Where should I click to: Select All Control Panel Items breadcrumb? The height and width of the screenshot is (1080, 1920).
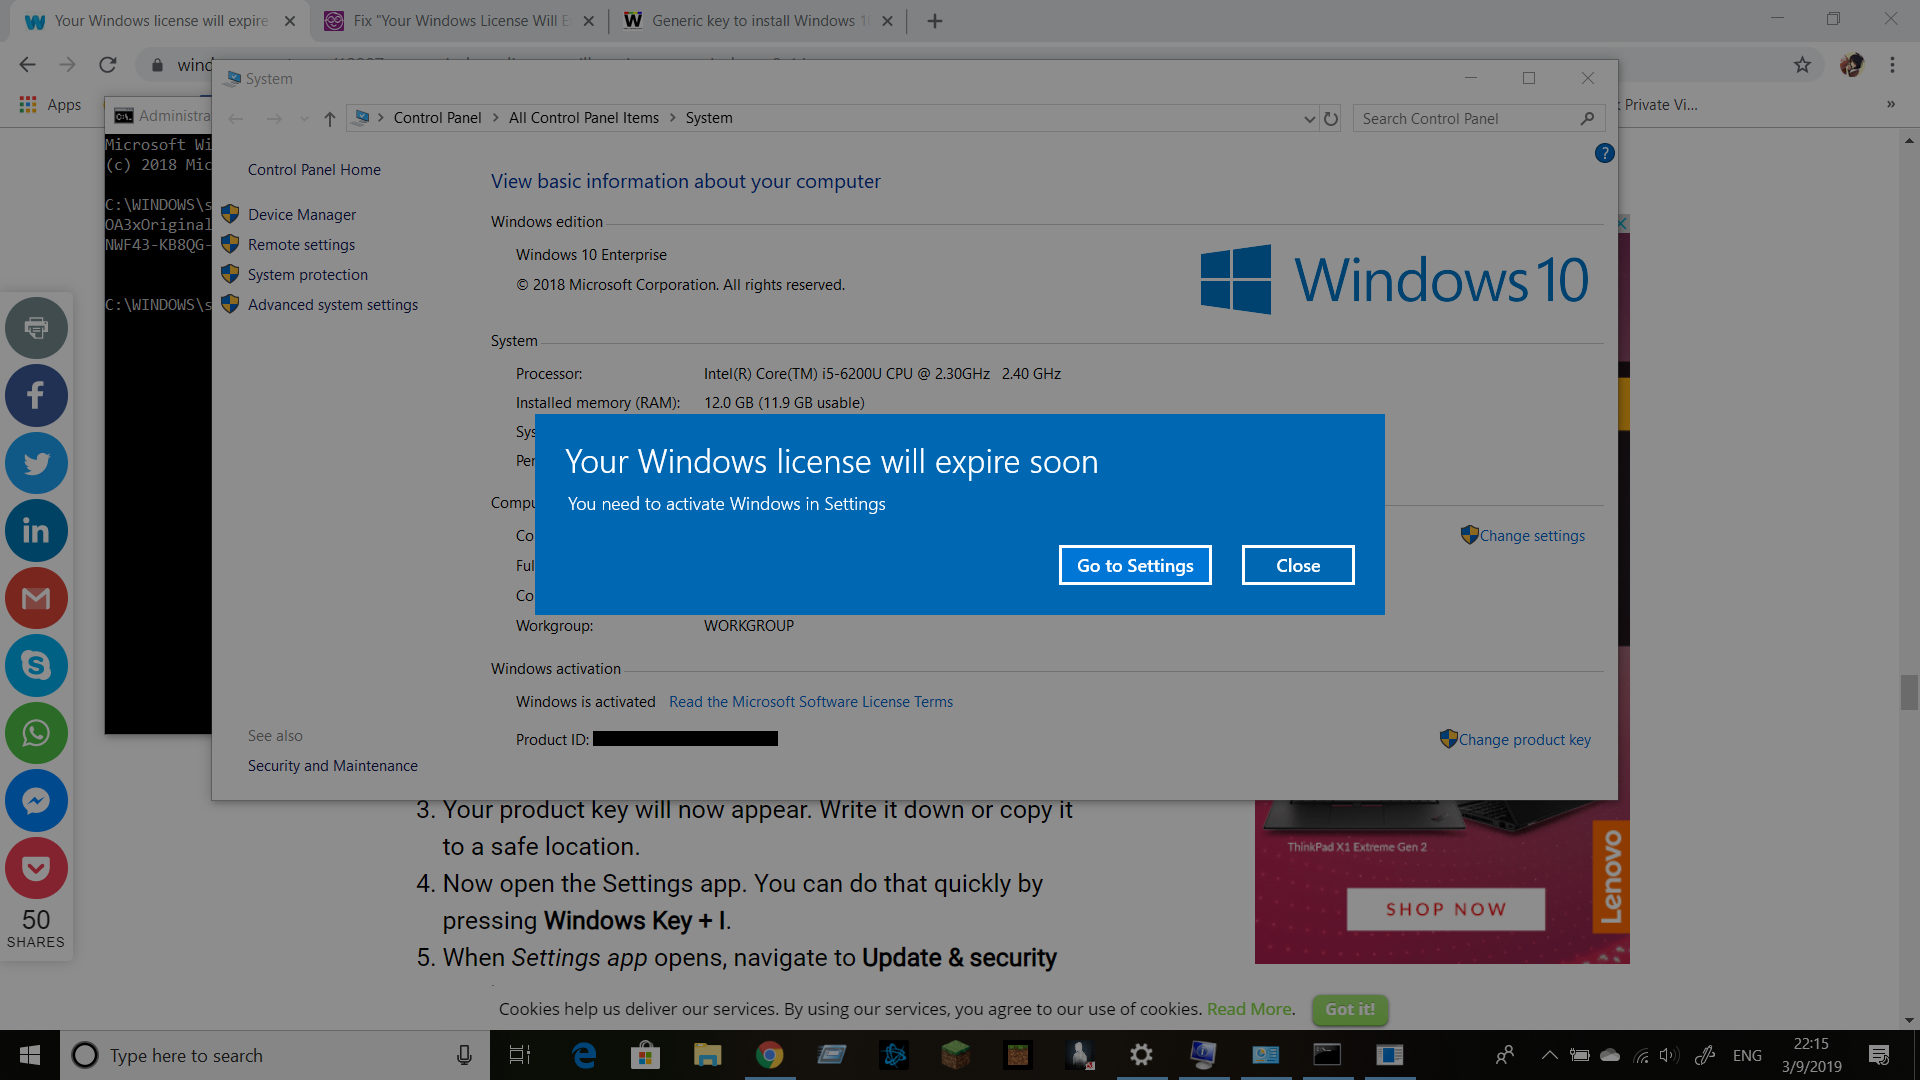[x=584, y=118]
